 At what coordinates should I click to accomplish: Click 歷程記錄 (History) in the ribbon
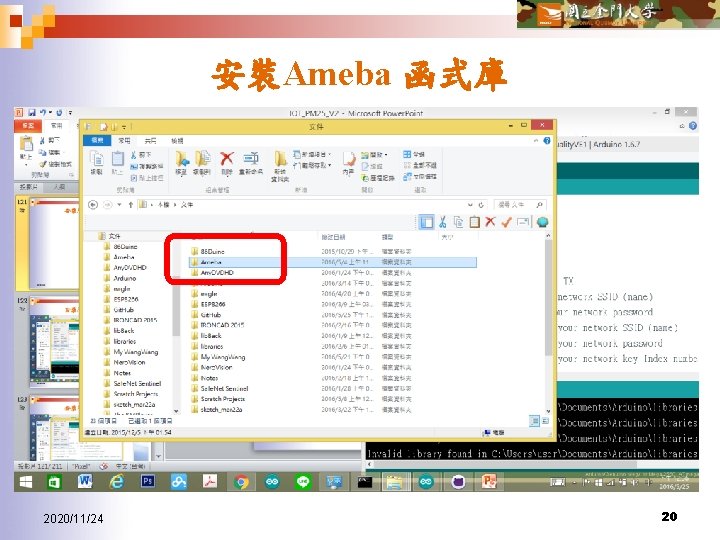[378, 178]
